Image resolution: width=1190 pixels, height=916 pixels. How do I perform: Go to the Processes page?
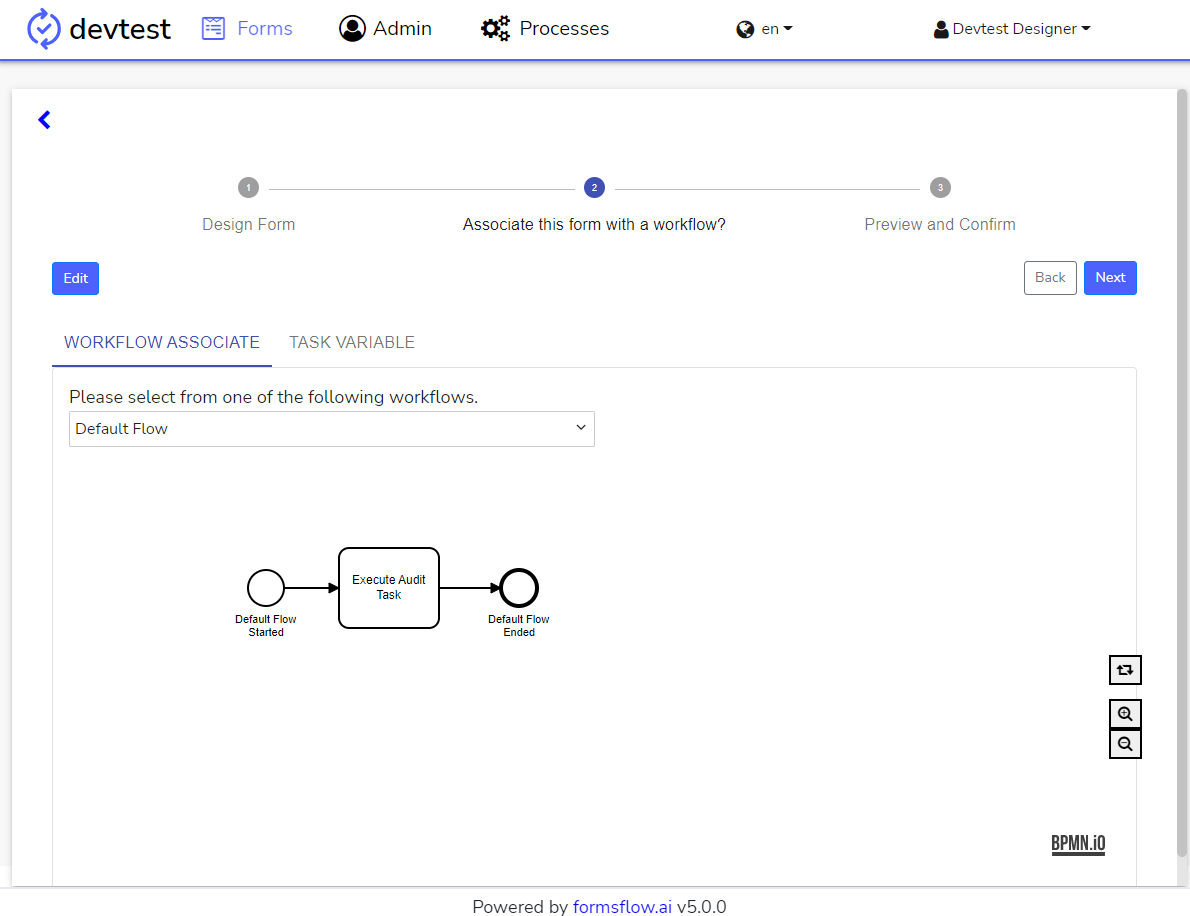(545, 29)
